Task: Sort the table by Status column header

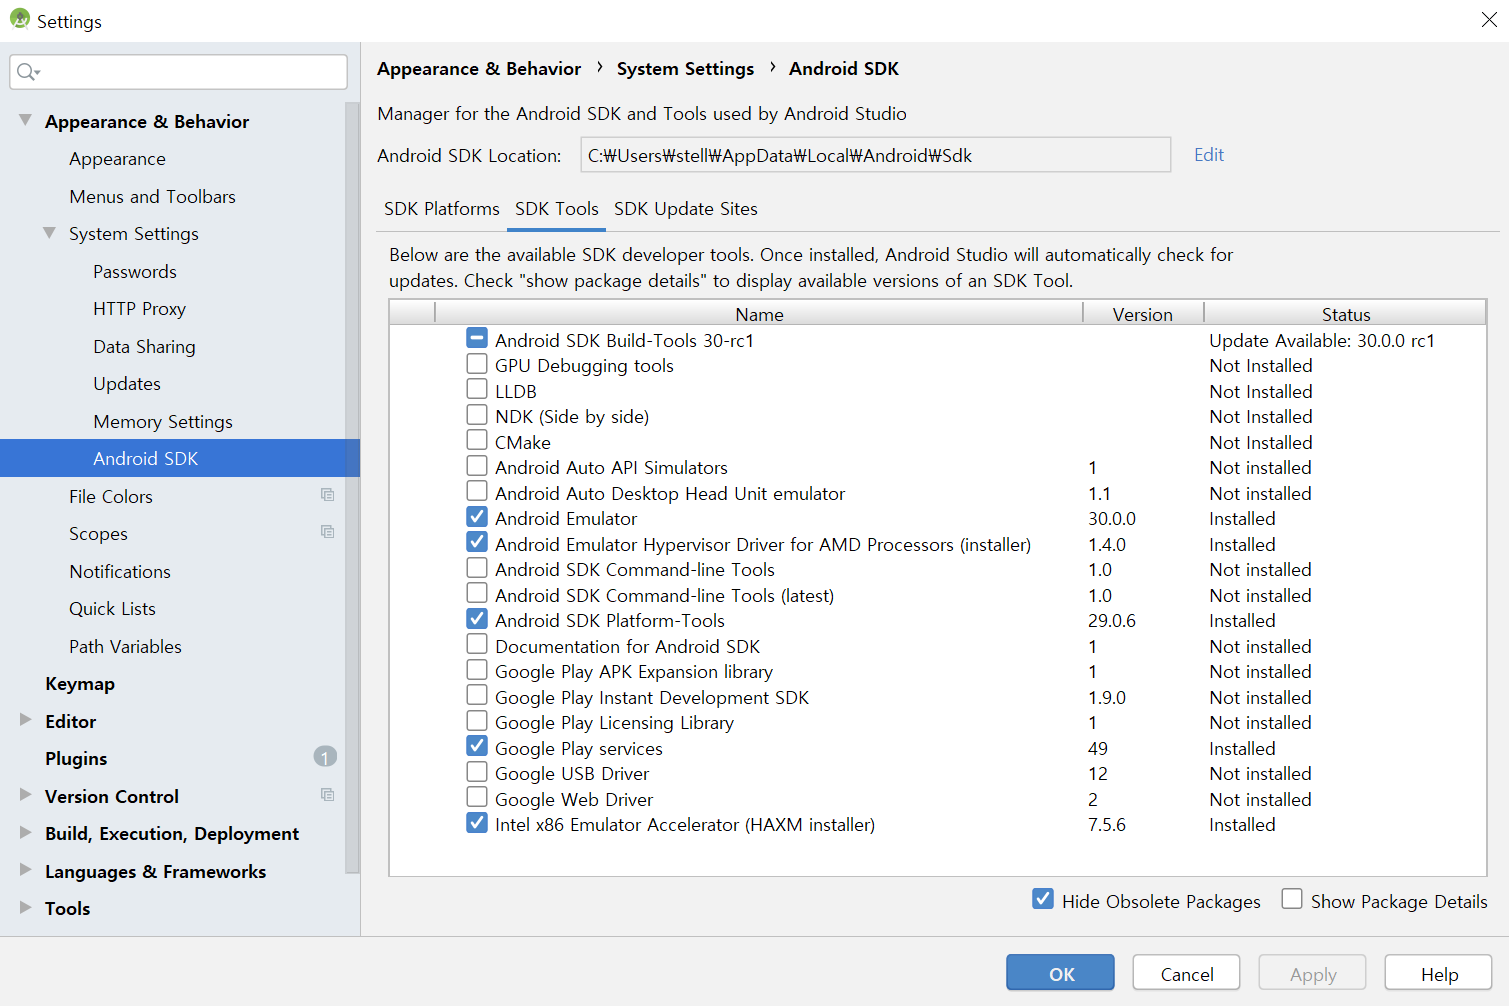Action: 1346,314
